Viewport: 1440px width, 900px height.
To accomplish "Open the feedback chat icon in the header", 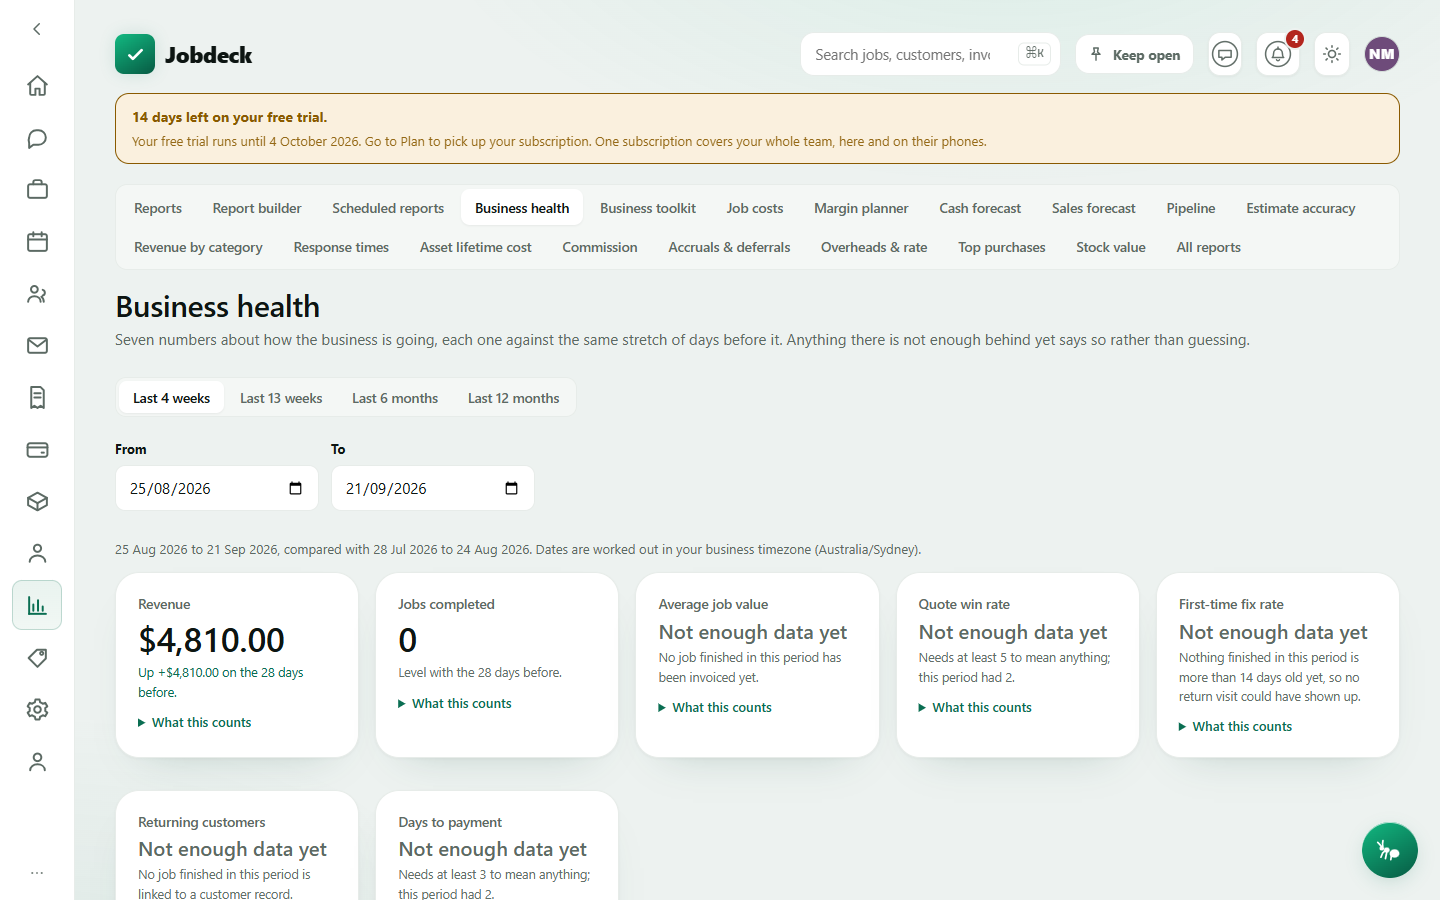I will pos(1225,54).
